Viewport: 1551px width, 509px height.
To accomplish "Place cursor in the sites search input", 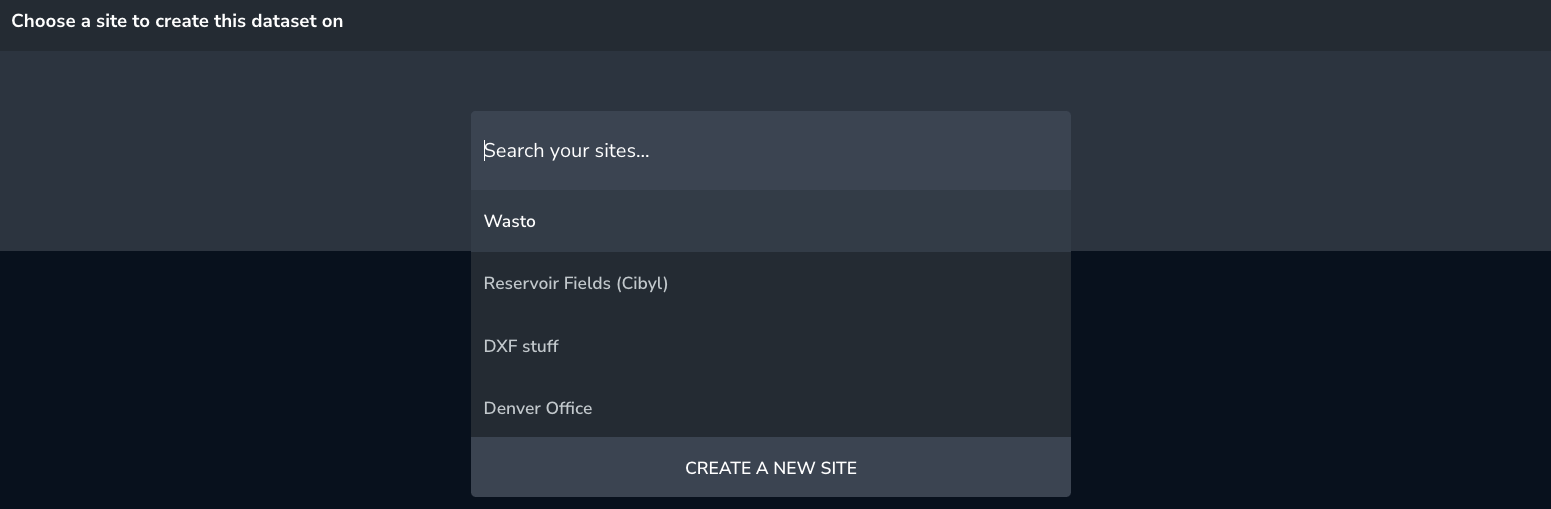I will [770, 151].
